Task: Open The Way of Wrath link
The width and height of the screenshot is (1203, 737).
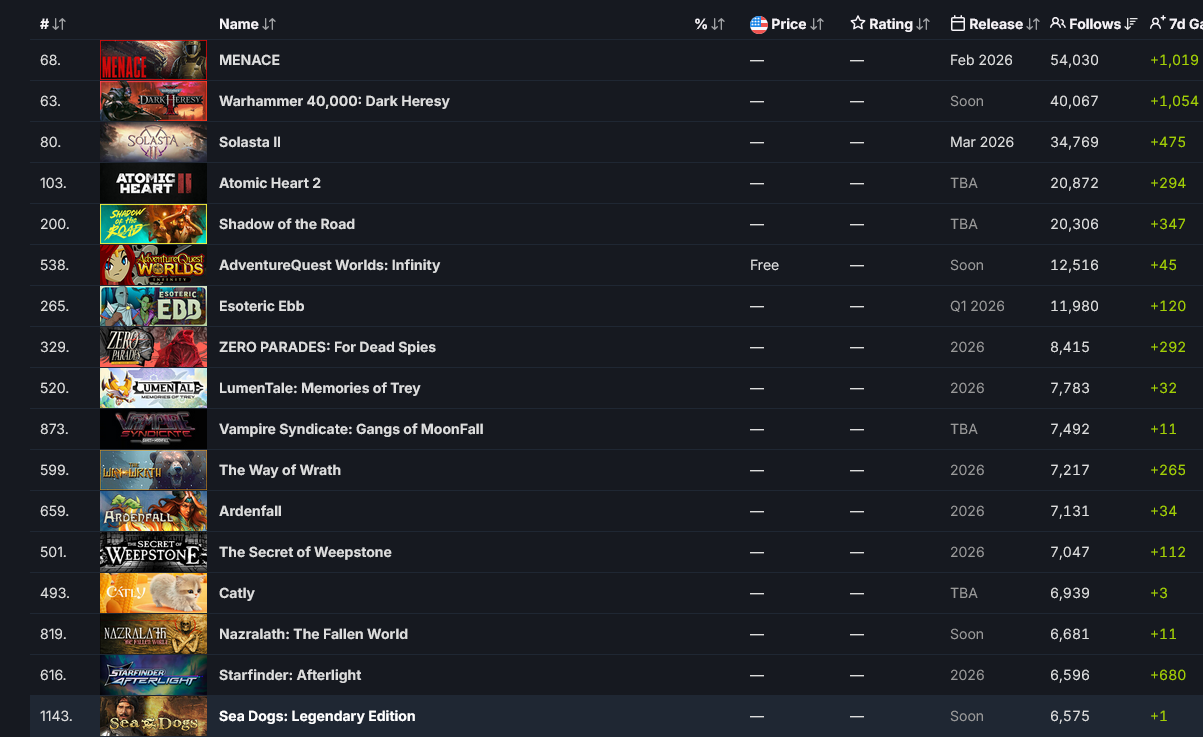Action: point(280,470)
